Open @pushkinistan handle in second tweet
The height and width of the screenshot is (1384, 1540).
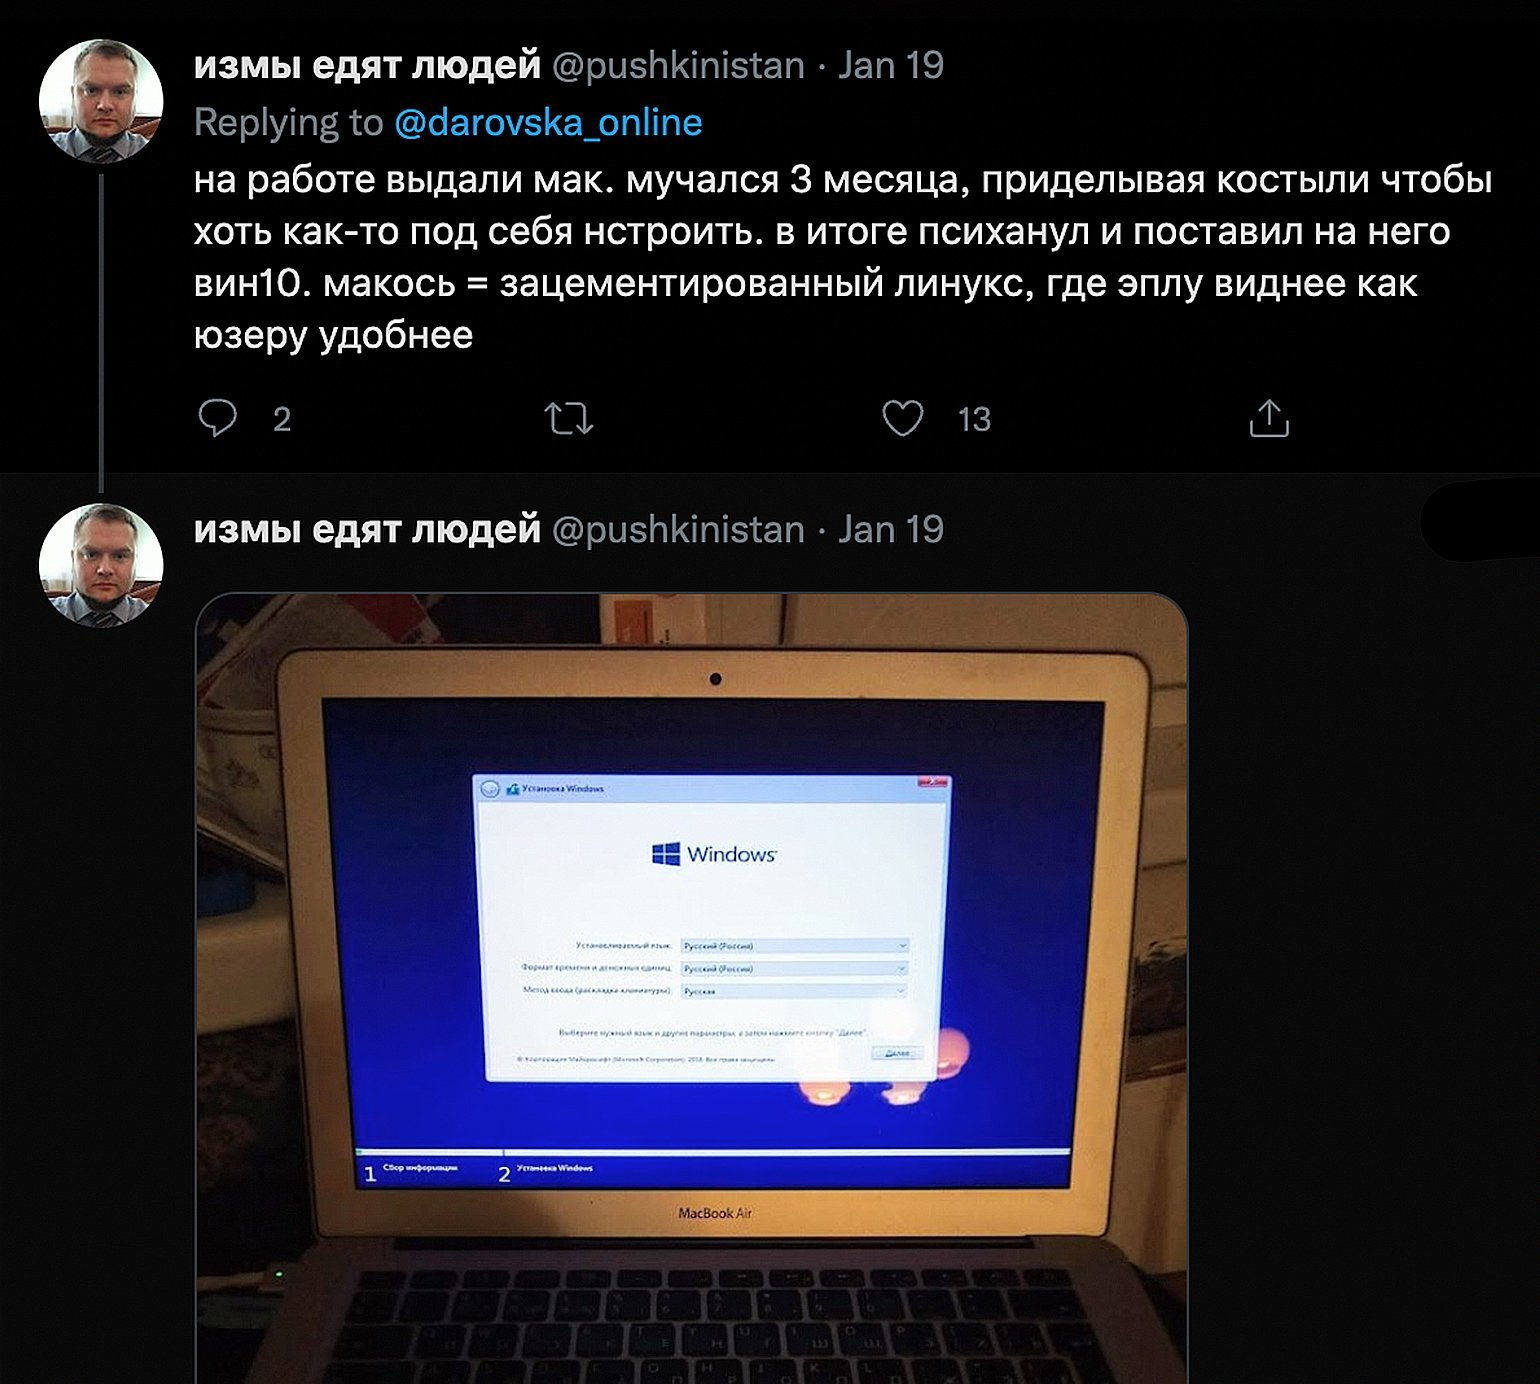pos(678,529)
